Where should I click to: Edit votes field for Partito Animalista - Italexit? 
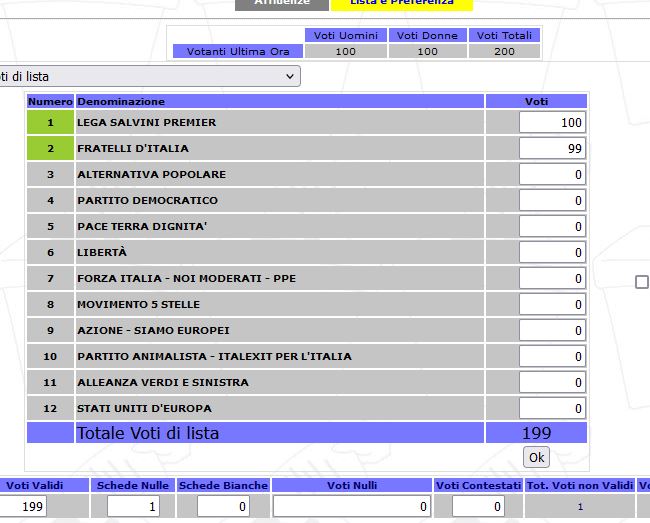(x=552, y=356)
